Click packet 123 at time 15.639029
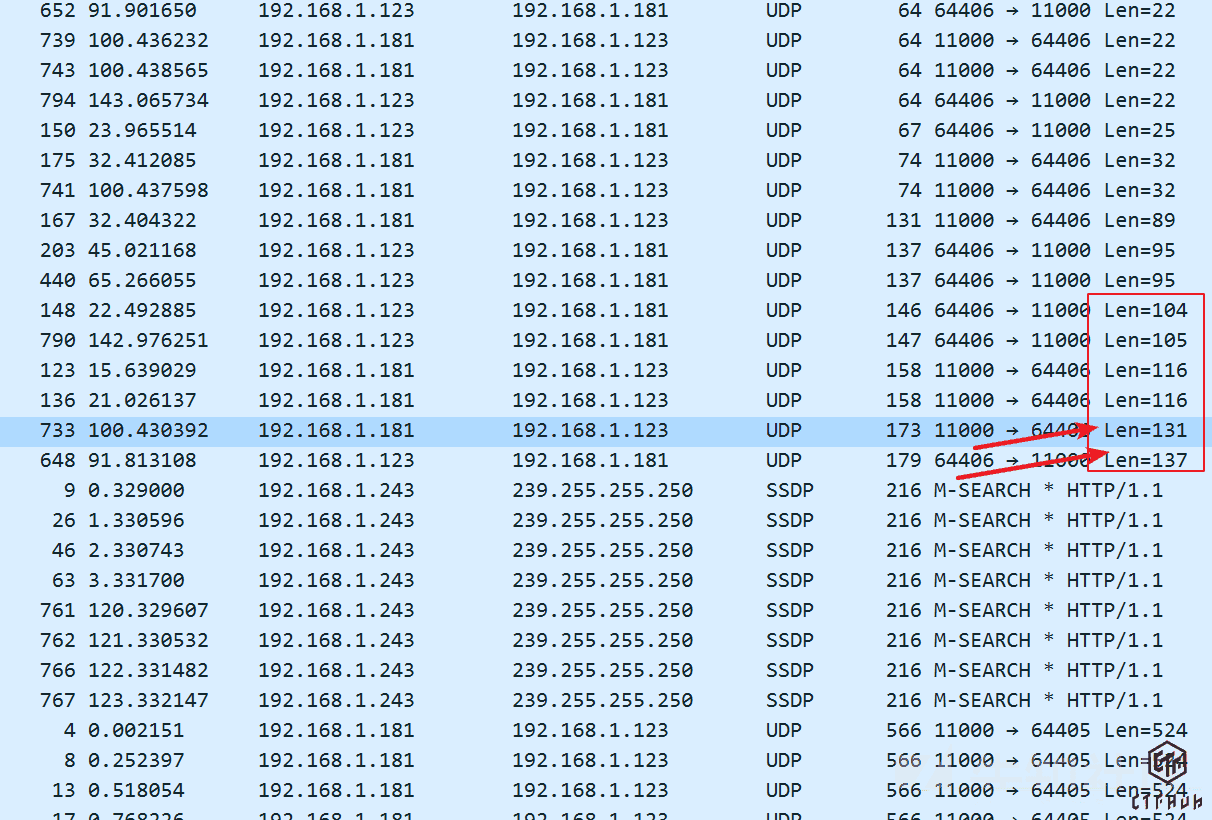The height and width of the screenshot is (820, 1212). [x=600, y=371]
